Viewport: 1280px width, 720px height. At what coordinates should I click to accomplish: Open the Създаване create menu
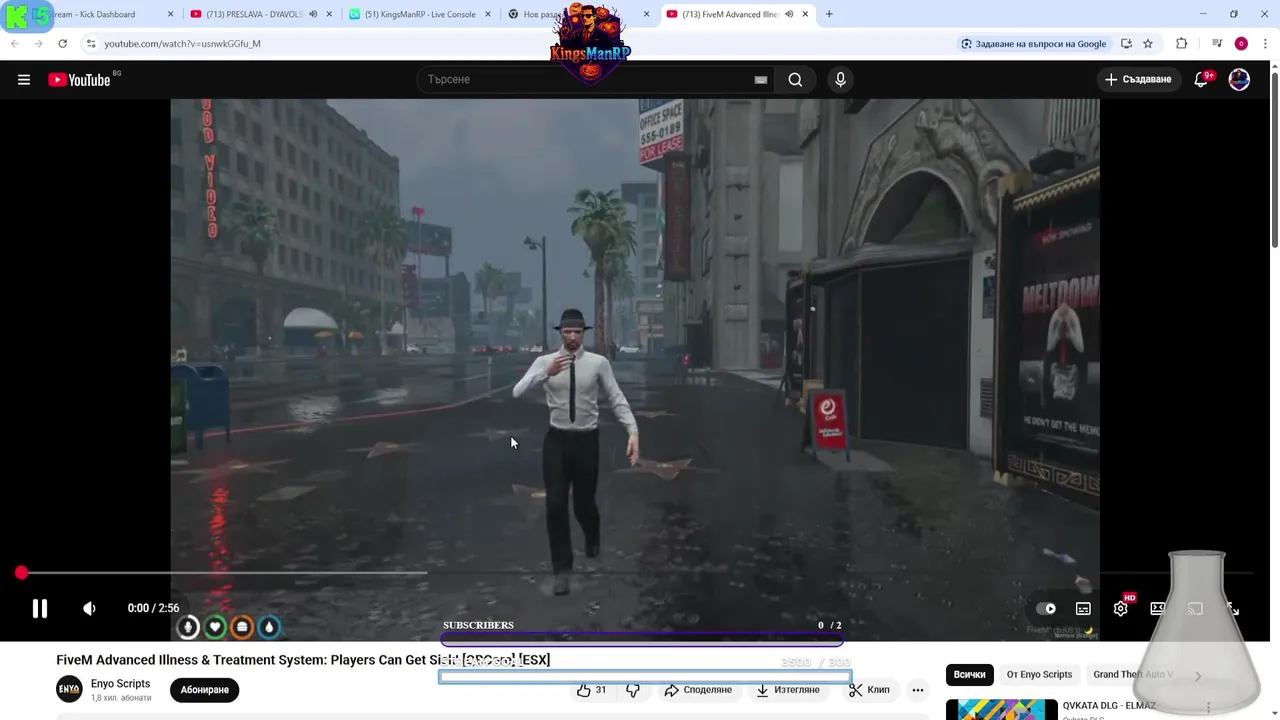point(1138,79)
